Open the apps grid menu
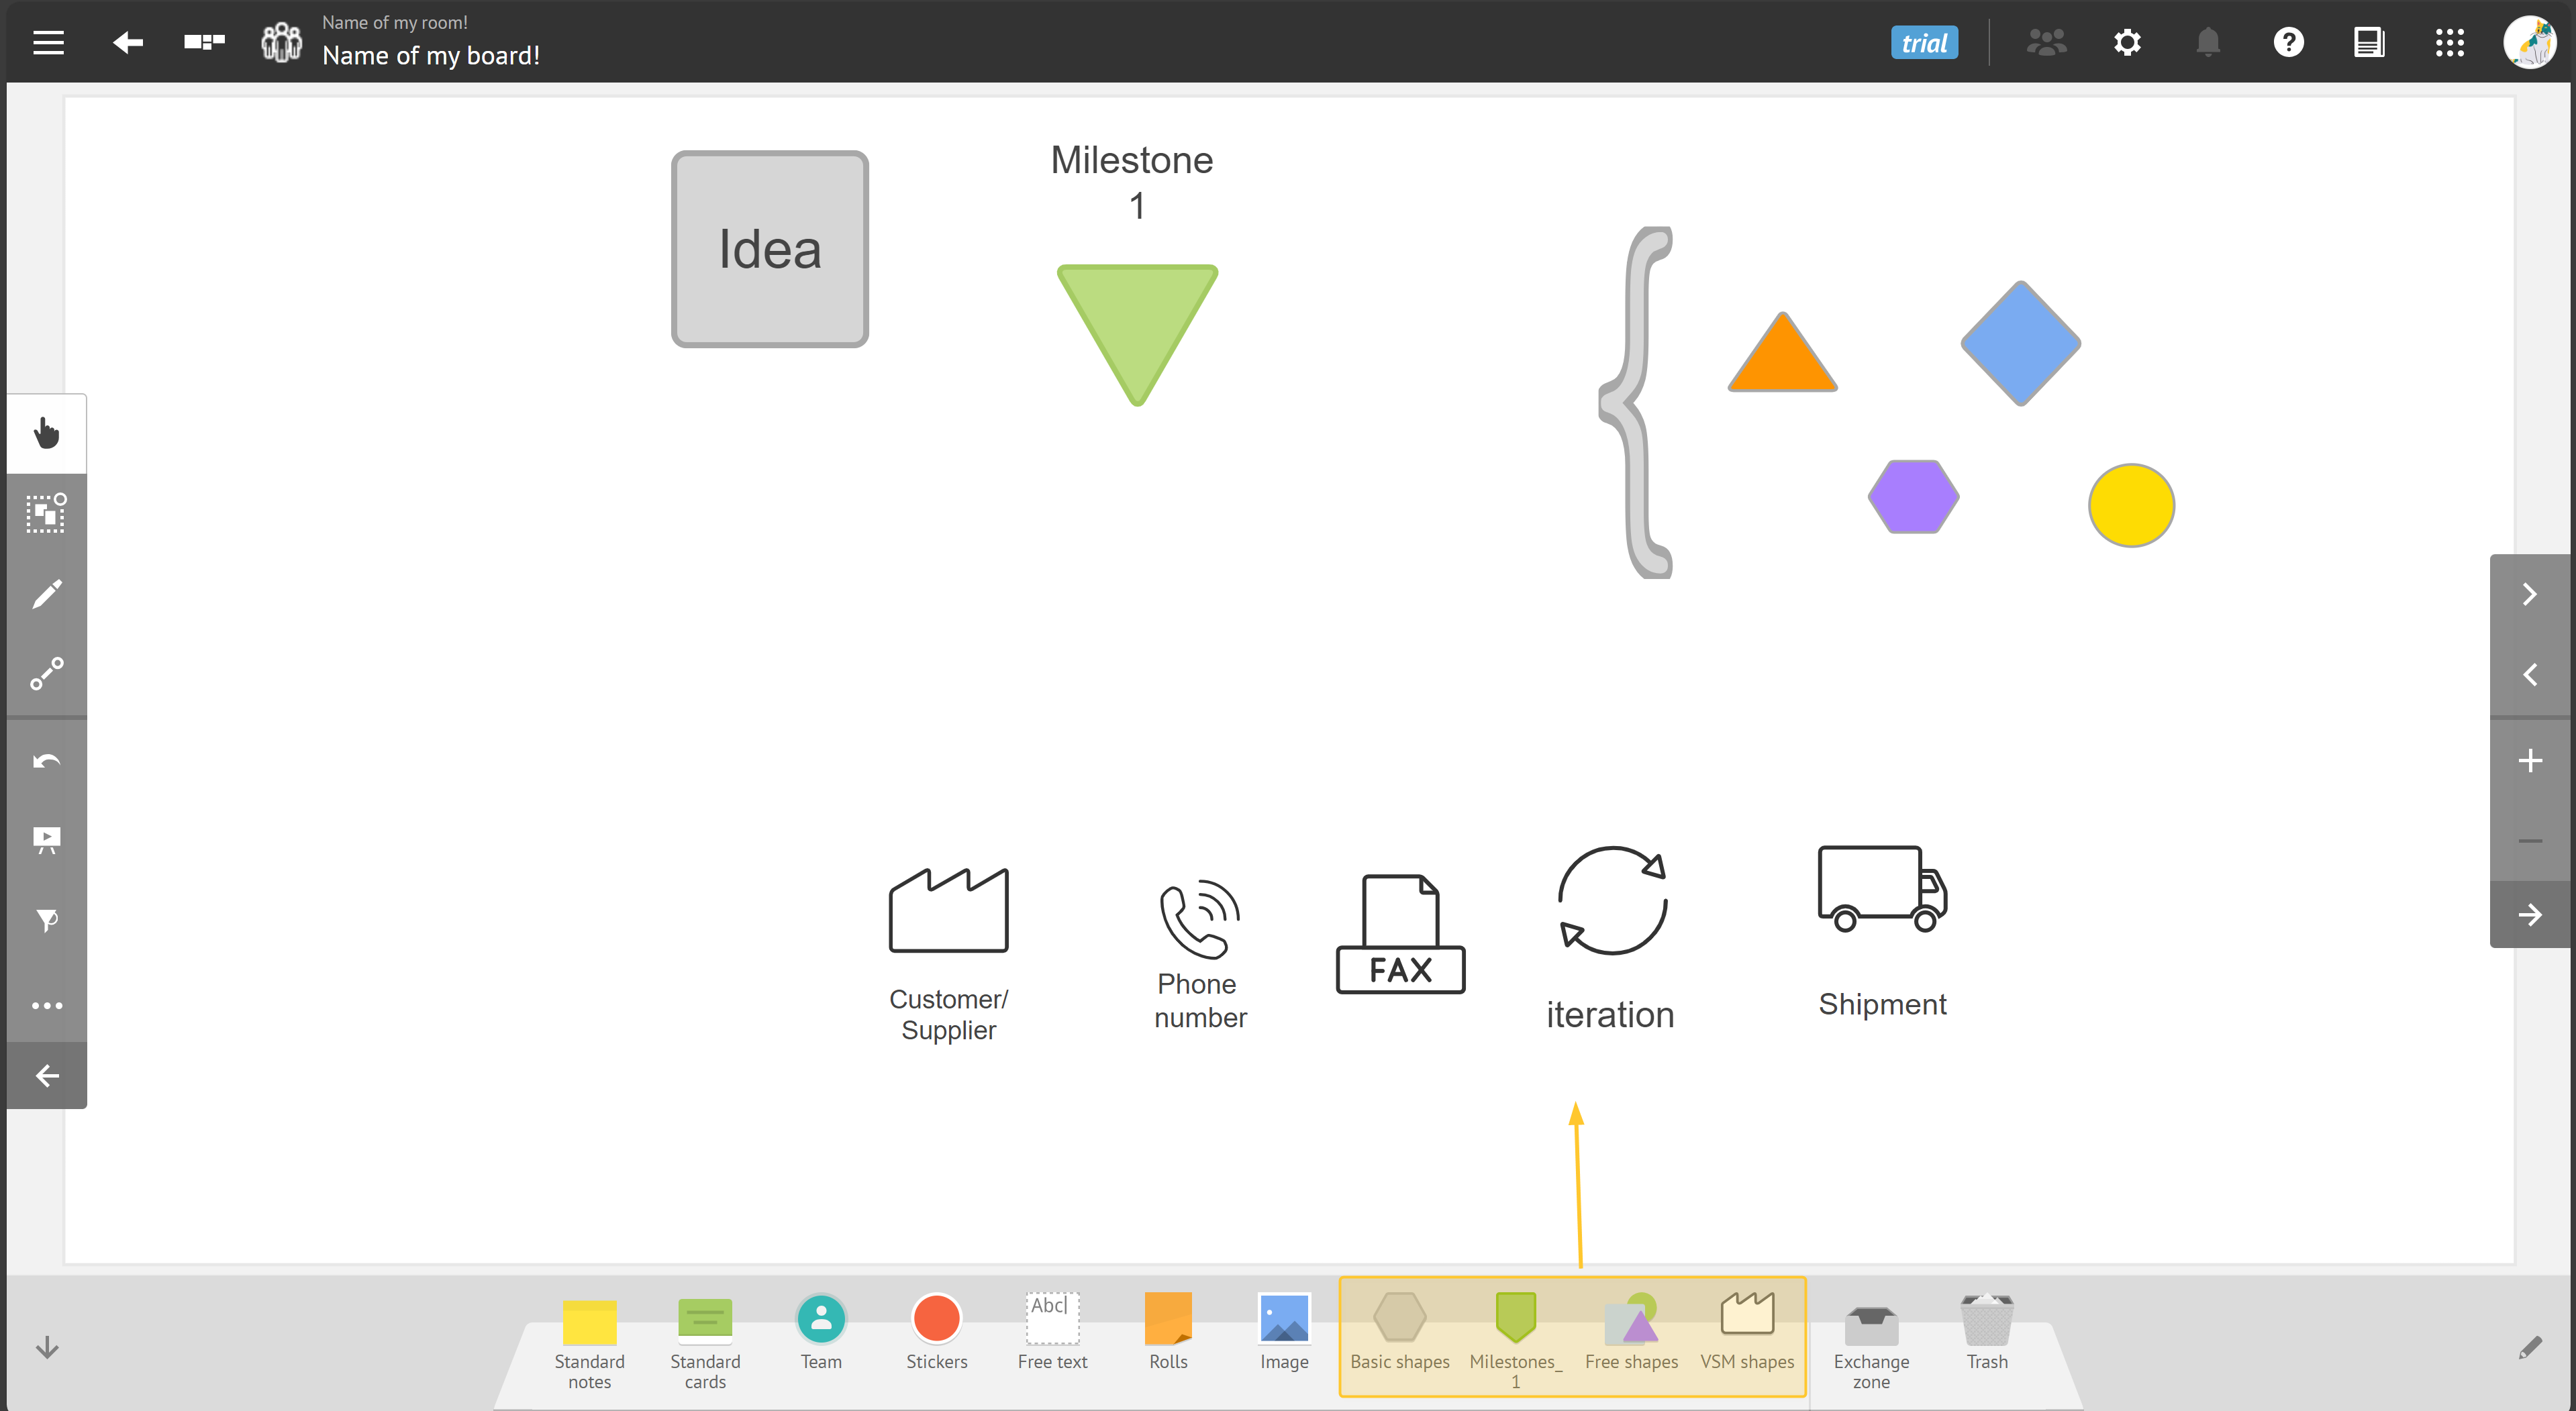 click(x=2449, y=42)
